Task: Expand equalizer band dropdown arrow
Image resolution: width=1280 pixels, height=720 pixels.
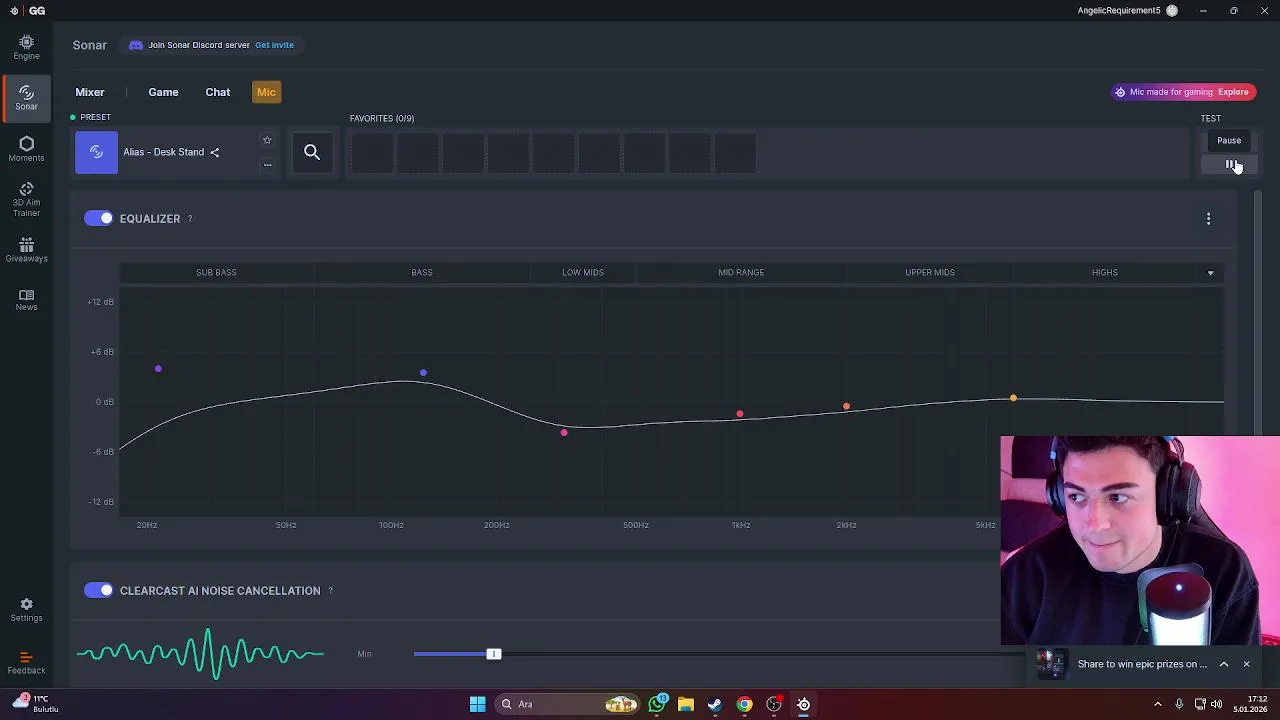Action: (x=1210, y=273)
